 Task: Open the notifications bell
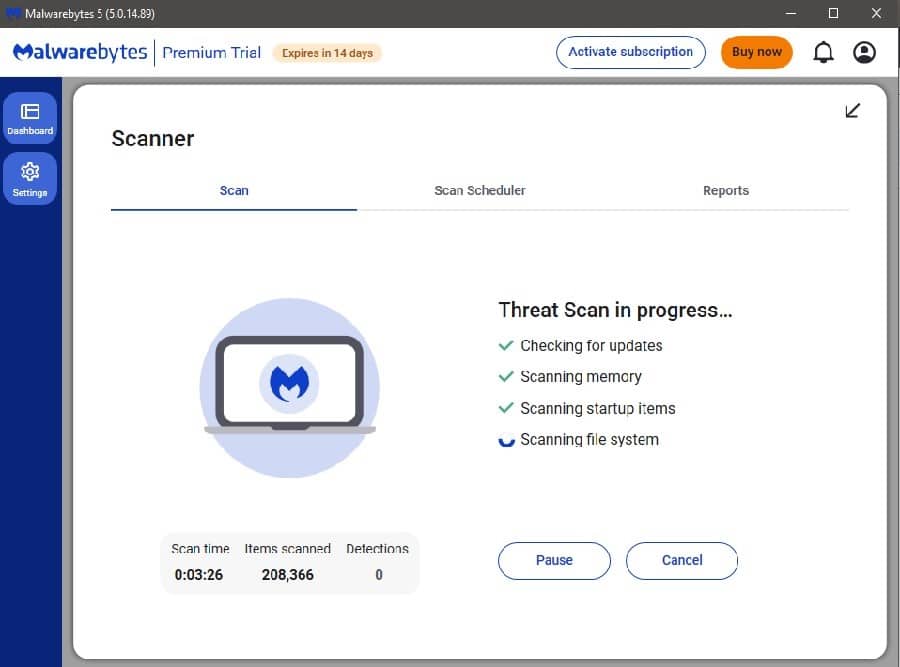pyautogui.click(x=823, y=52)
